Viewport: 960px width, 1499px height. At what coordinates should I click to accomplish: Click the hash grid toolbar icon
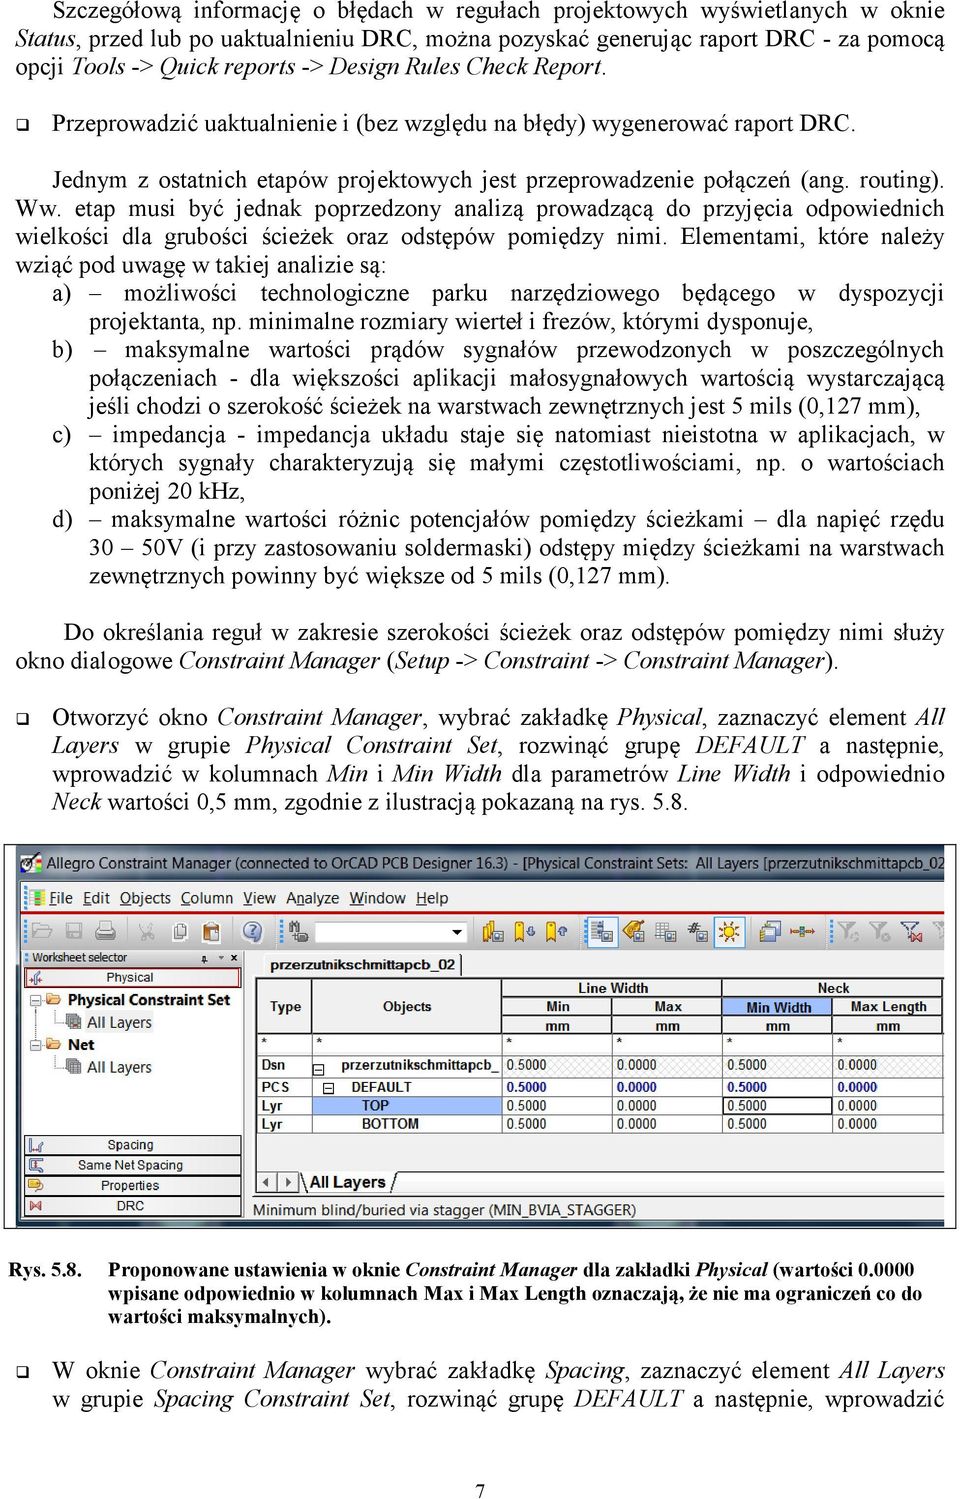pyautogui.click(x=697, y=931)
